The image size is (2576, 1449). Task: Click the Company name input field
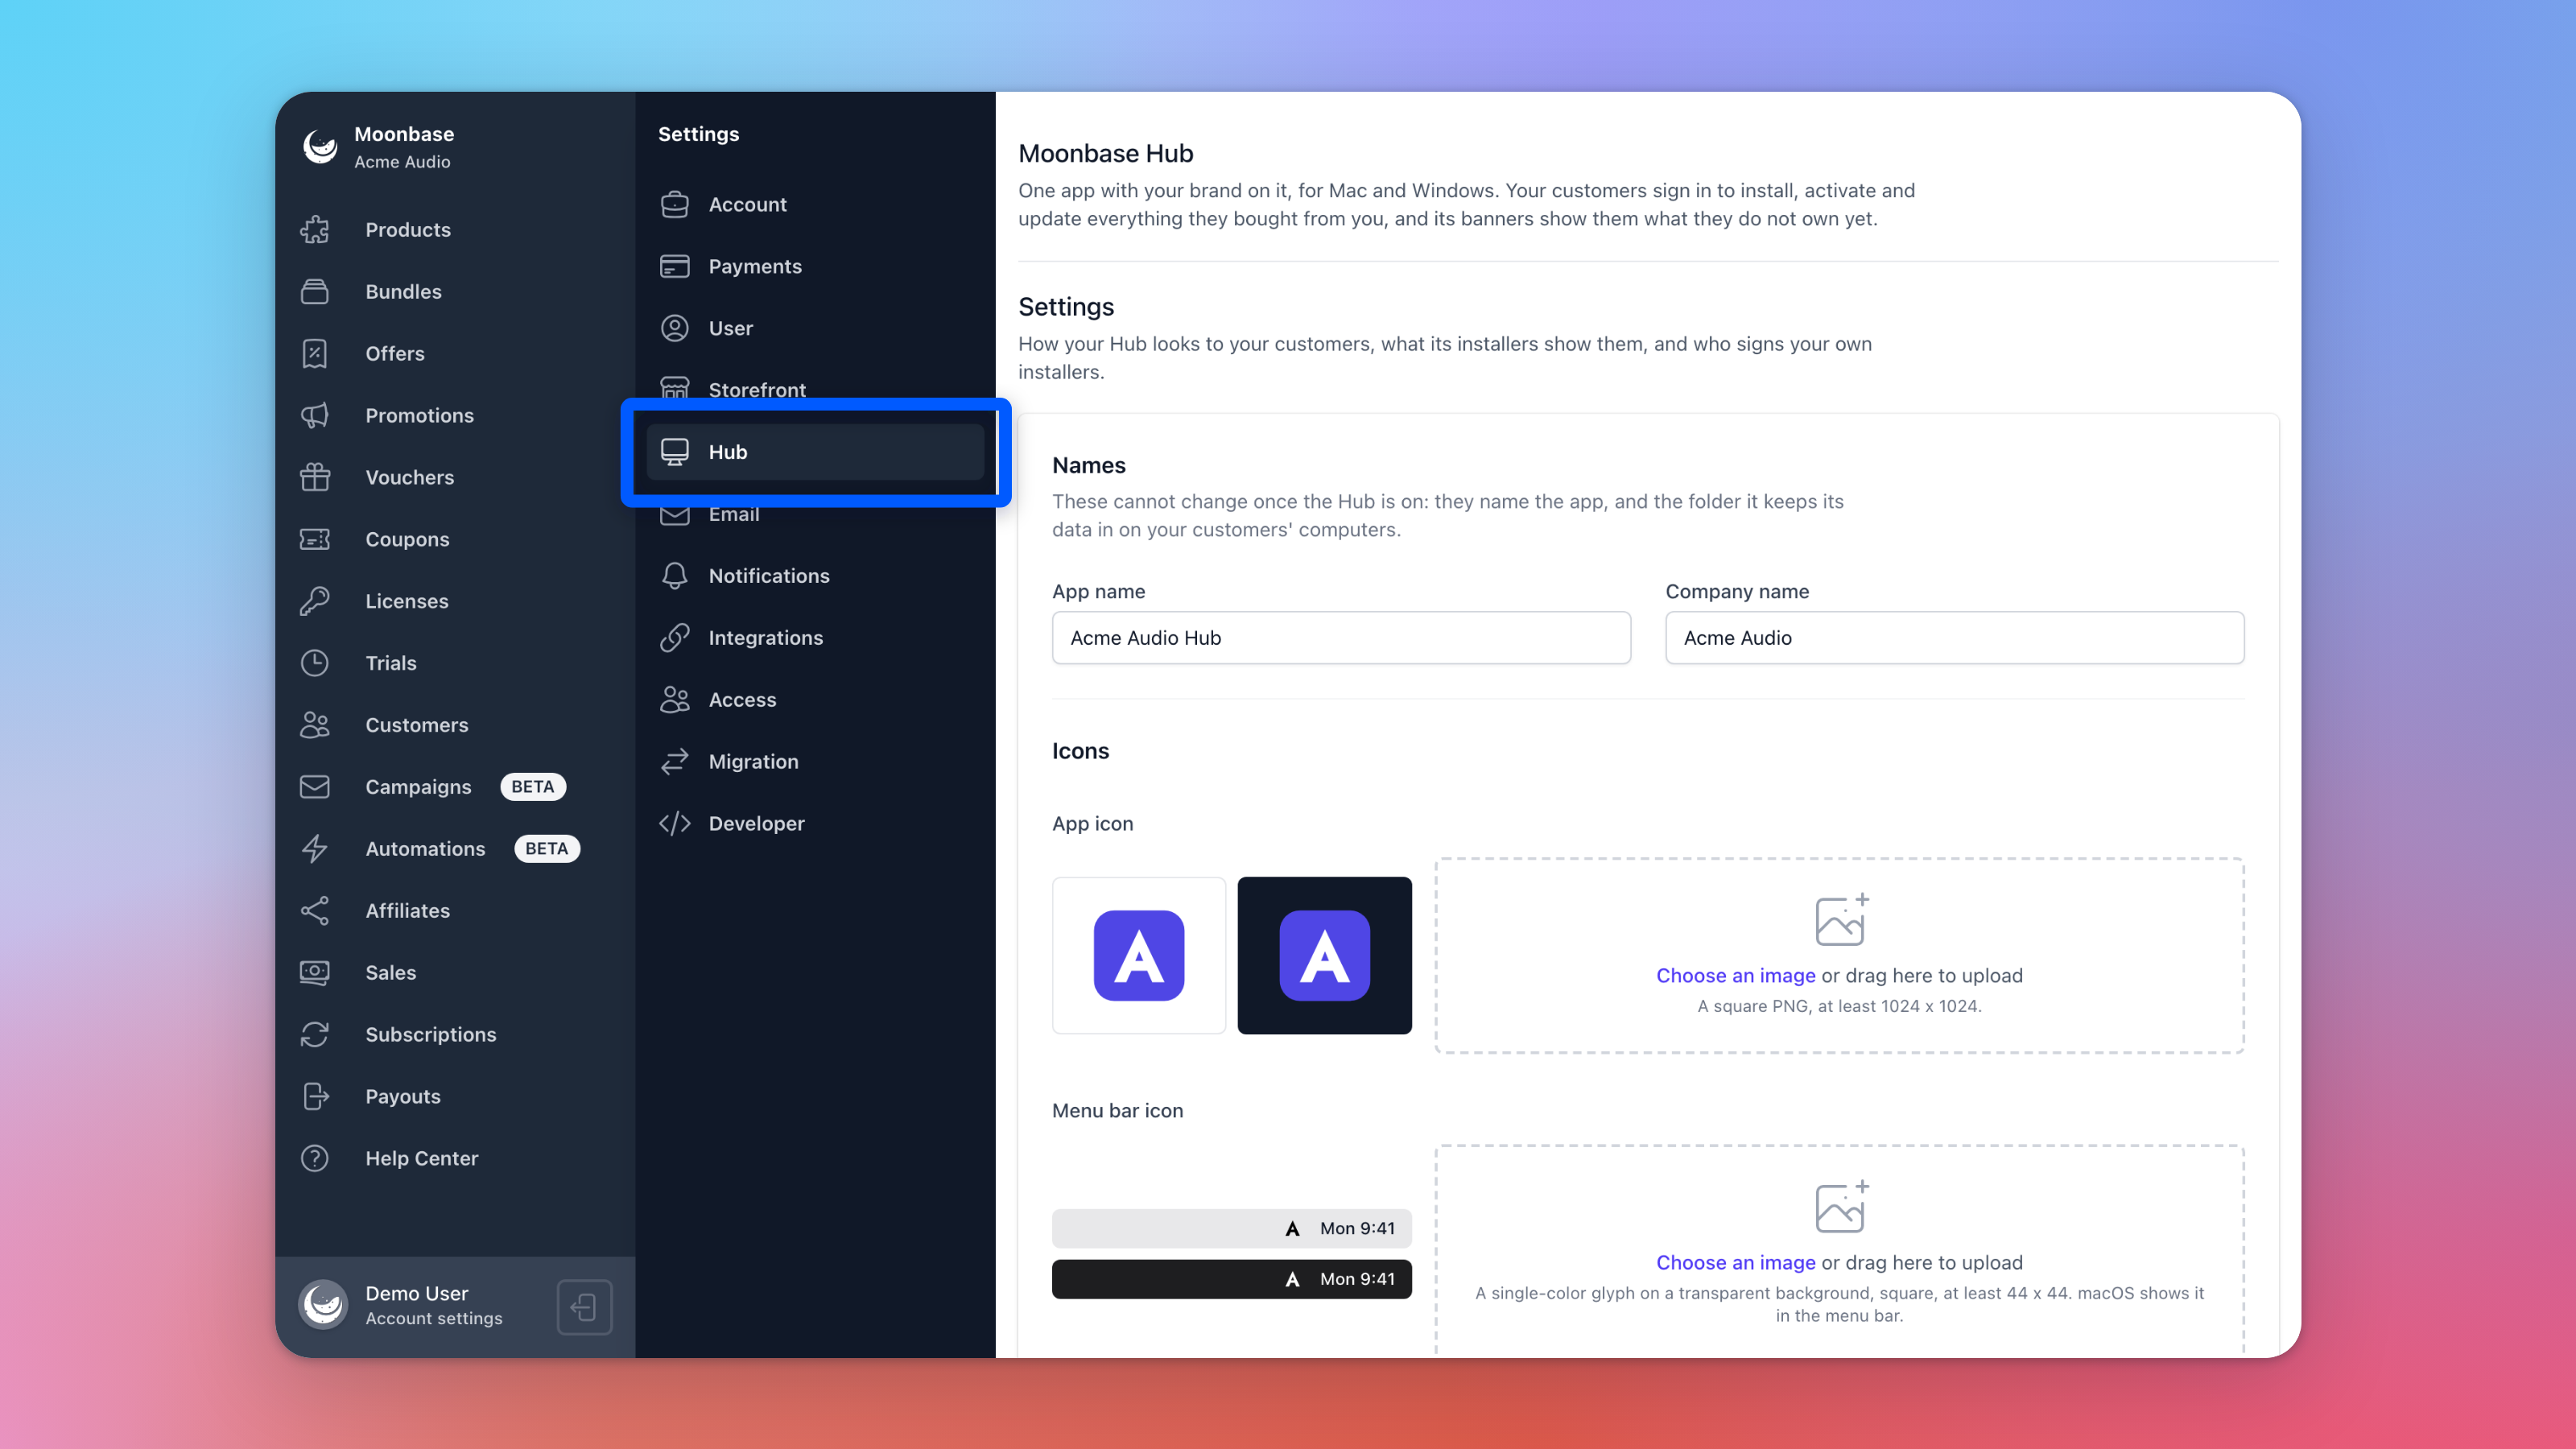coord(1954,638)
